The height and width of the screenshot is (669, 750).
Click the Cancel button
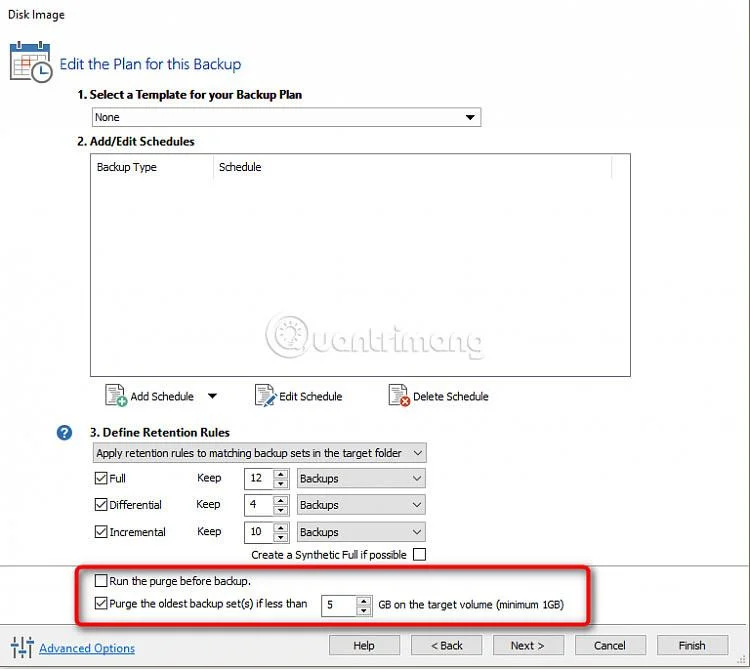(x=610, y=645)
